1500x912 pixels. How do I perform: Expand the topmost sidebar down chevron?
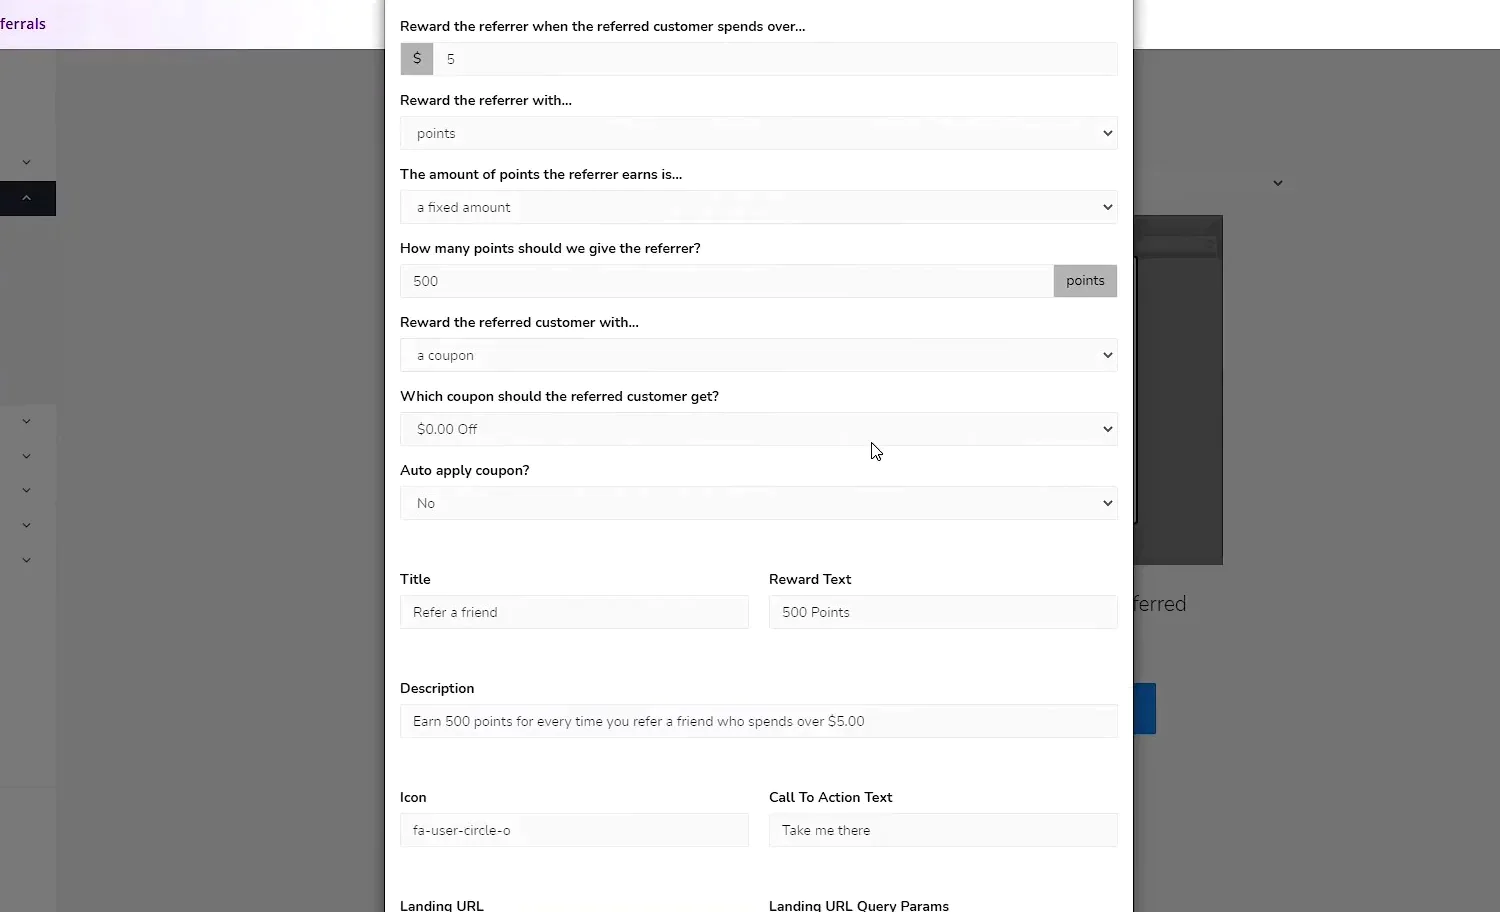click(27, 162)
